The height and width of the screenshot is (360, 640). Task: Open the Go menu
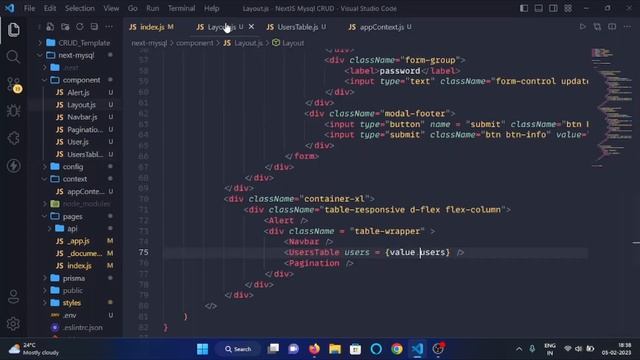coord(133,8)
